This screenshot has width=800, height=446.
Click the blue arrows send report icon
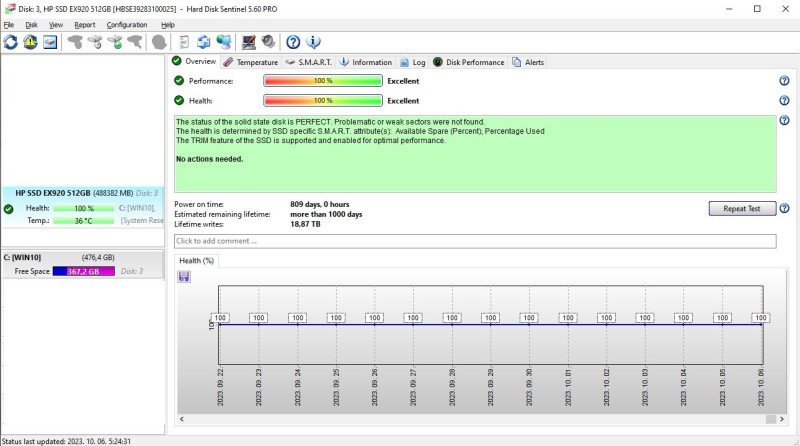pyautogui.click(x=204, y=42)
